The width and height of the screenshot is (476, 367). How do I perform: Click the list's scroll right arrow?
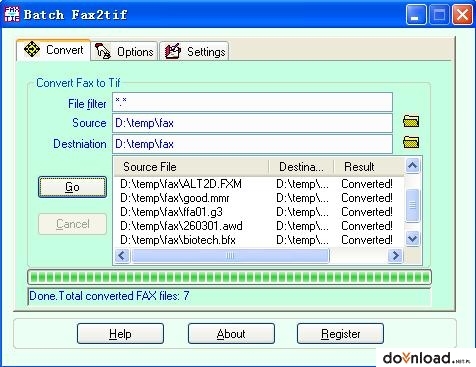(395, 256)
